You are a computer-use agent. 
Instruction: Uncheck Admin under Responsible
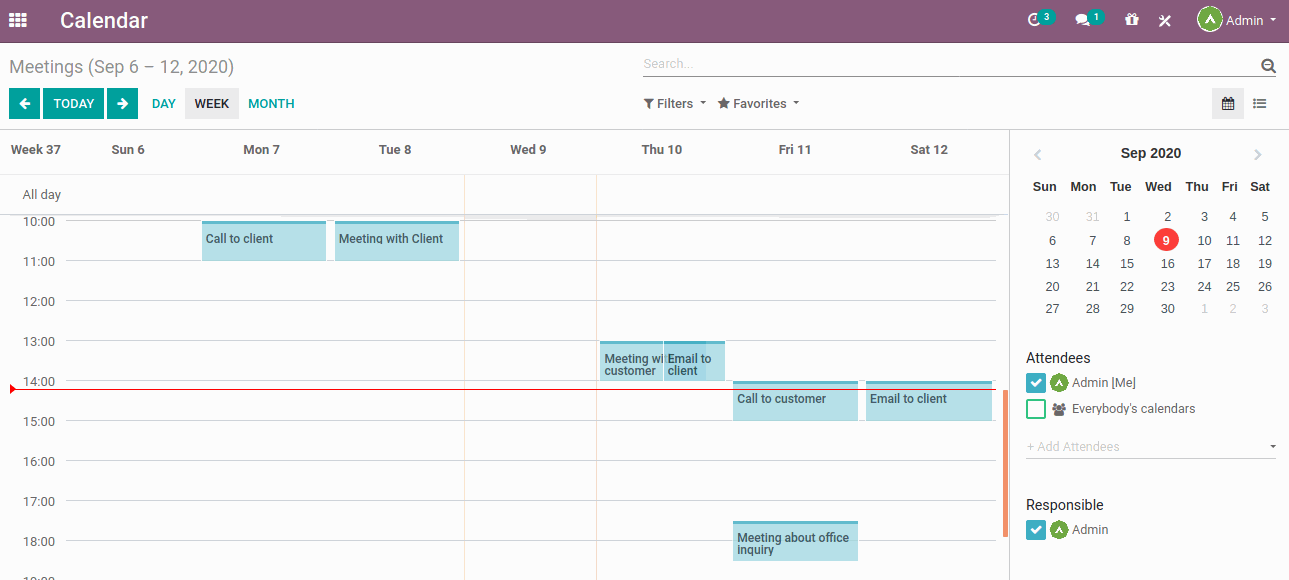(1035, 529)
